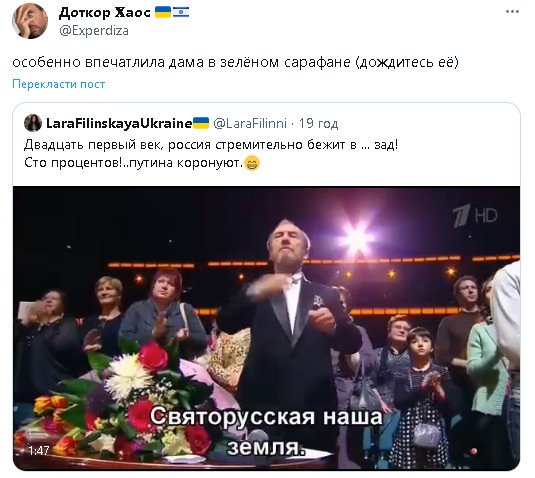This screenshot has width=535, height=478.
Task: Open the @Experdiza handle
Action: 94,31
